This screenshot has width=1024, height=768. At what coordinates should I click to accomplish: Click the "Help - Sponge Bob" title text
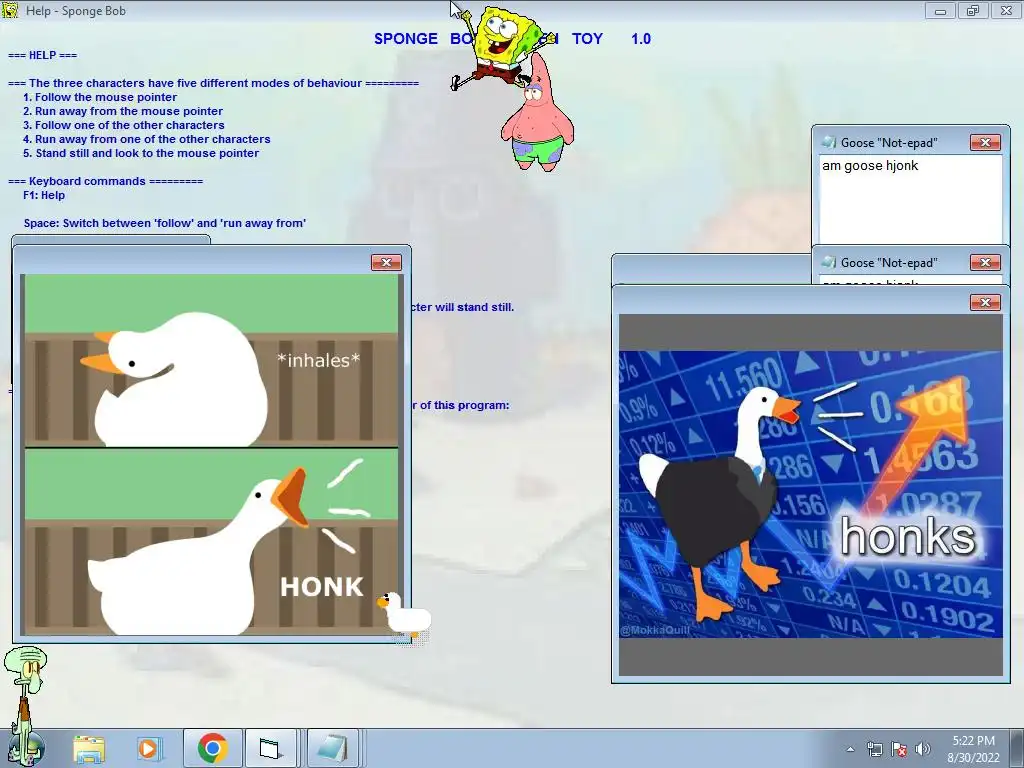point(76,11)
